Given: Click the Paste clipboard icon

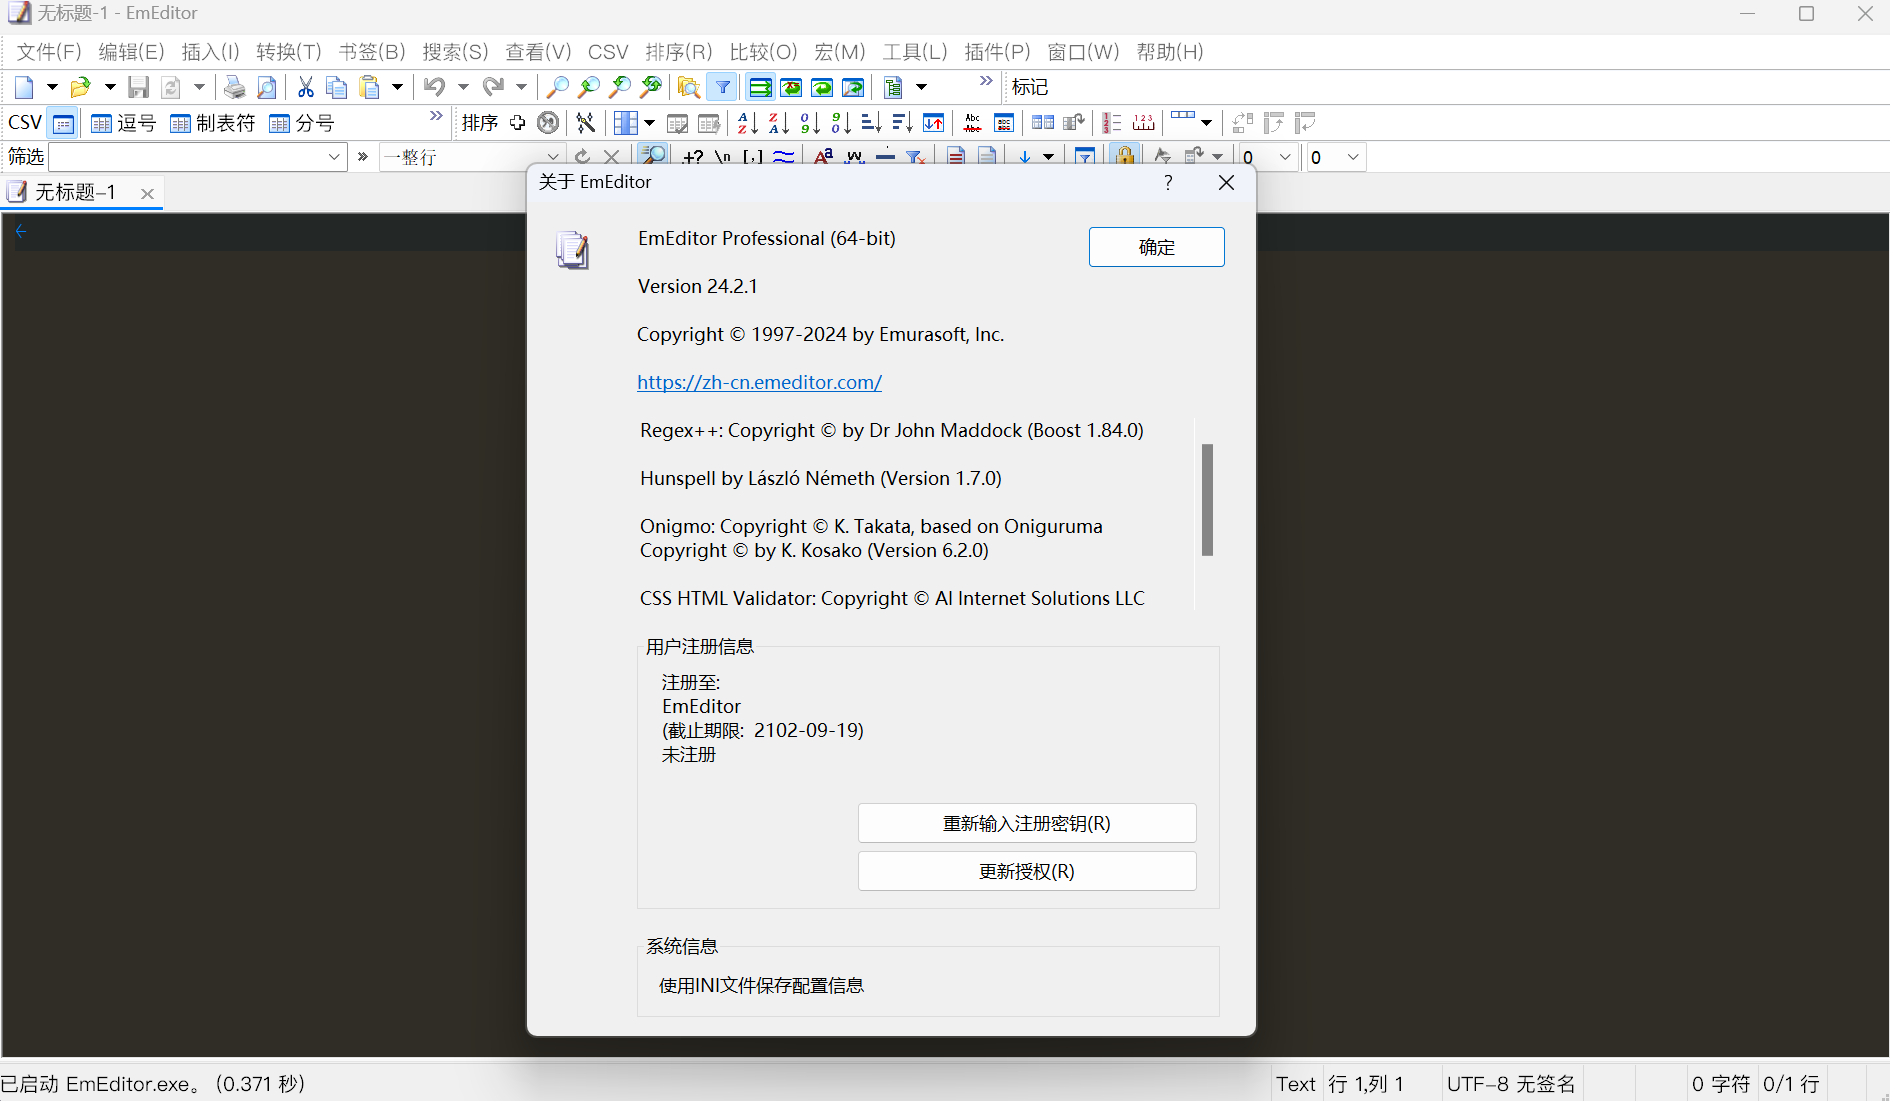Looking at the screenshot, I should coord(370,88).
